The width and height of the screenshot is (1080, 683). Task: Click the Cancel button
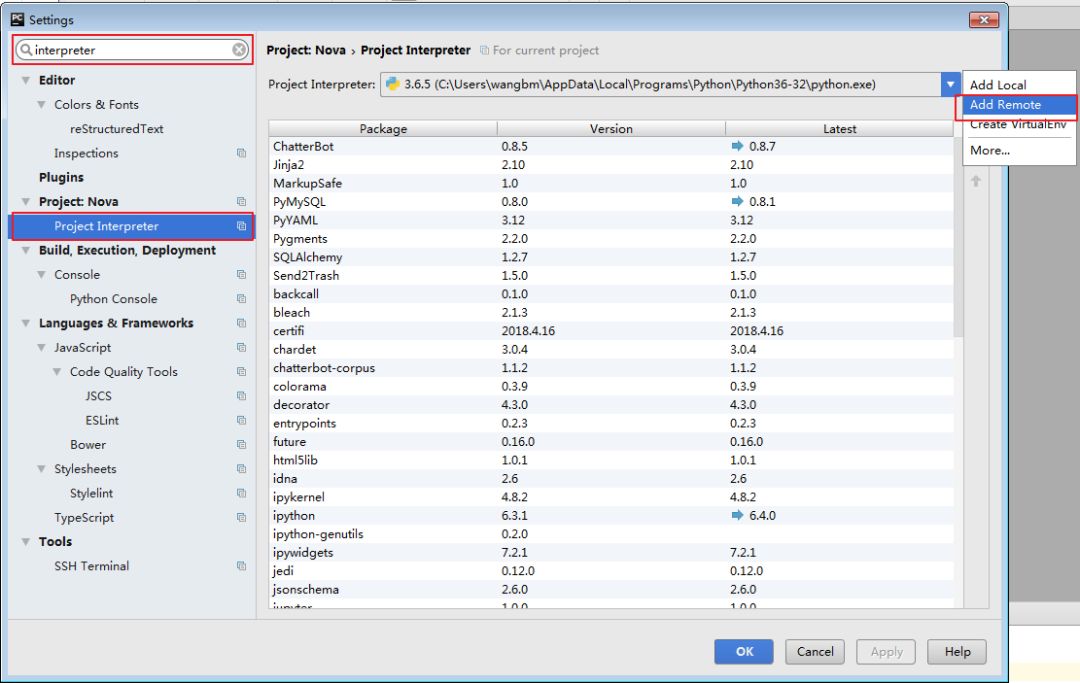point(815,651)
